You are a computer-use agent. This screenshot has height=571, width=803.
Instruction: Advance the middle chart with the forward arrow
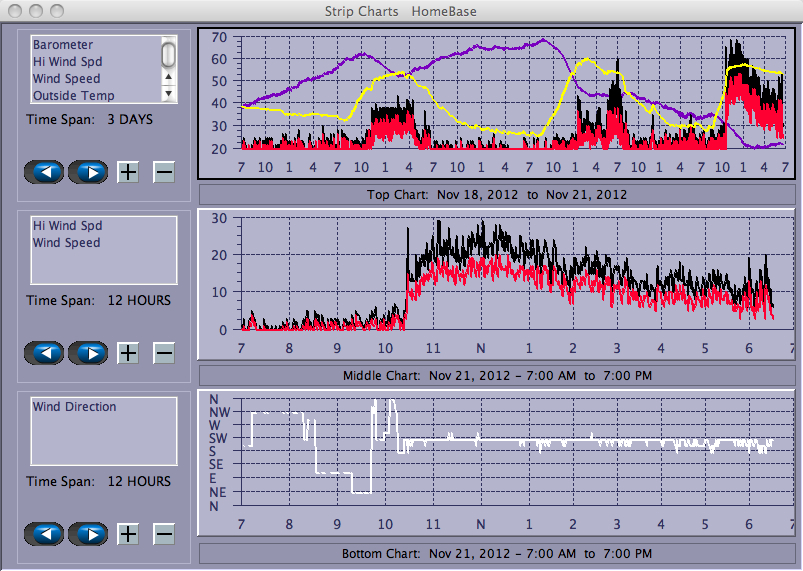click(88, 353)
